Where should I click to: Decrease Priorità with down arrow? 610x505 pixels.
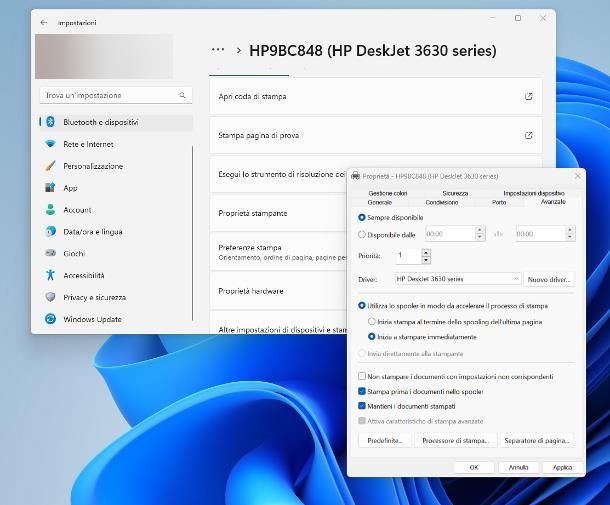coord(426,260)
